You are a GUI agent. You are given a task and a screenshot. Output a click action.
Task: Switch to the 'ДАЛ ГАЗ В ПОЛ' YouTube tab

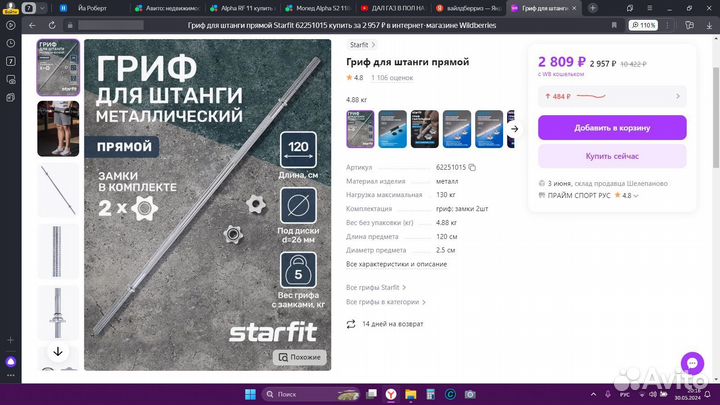[x=392, y=8]
